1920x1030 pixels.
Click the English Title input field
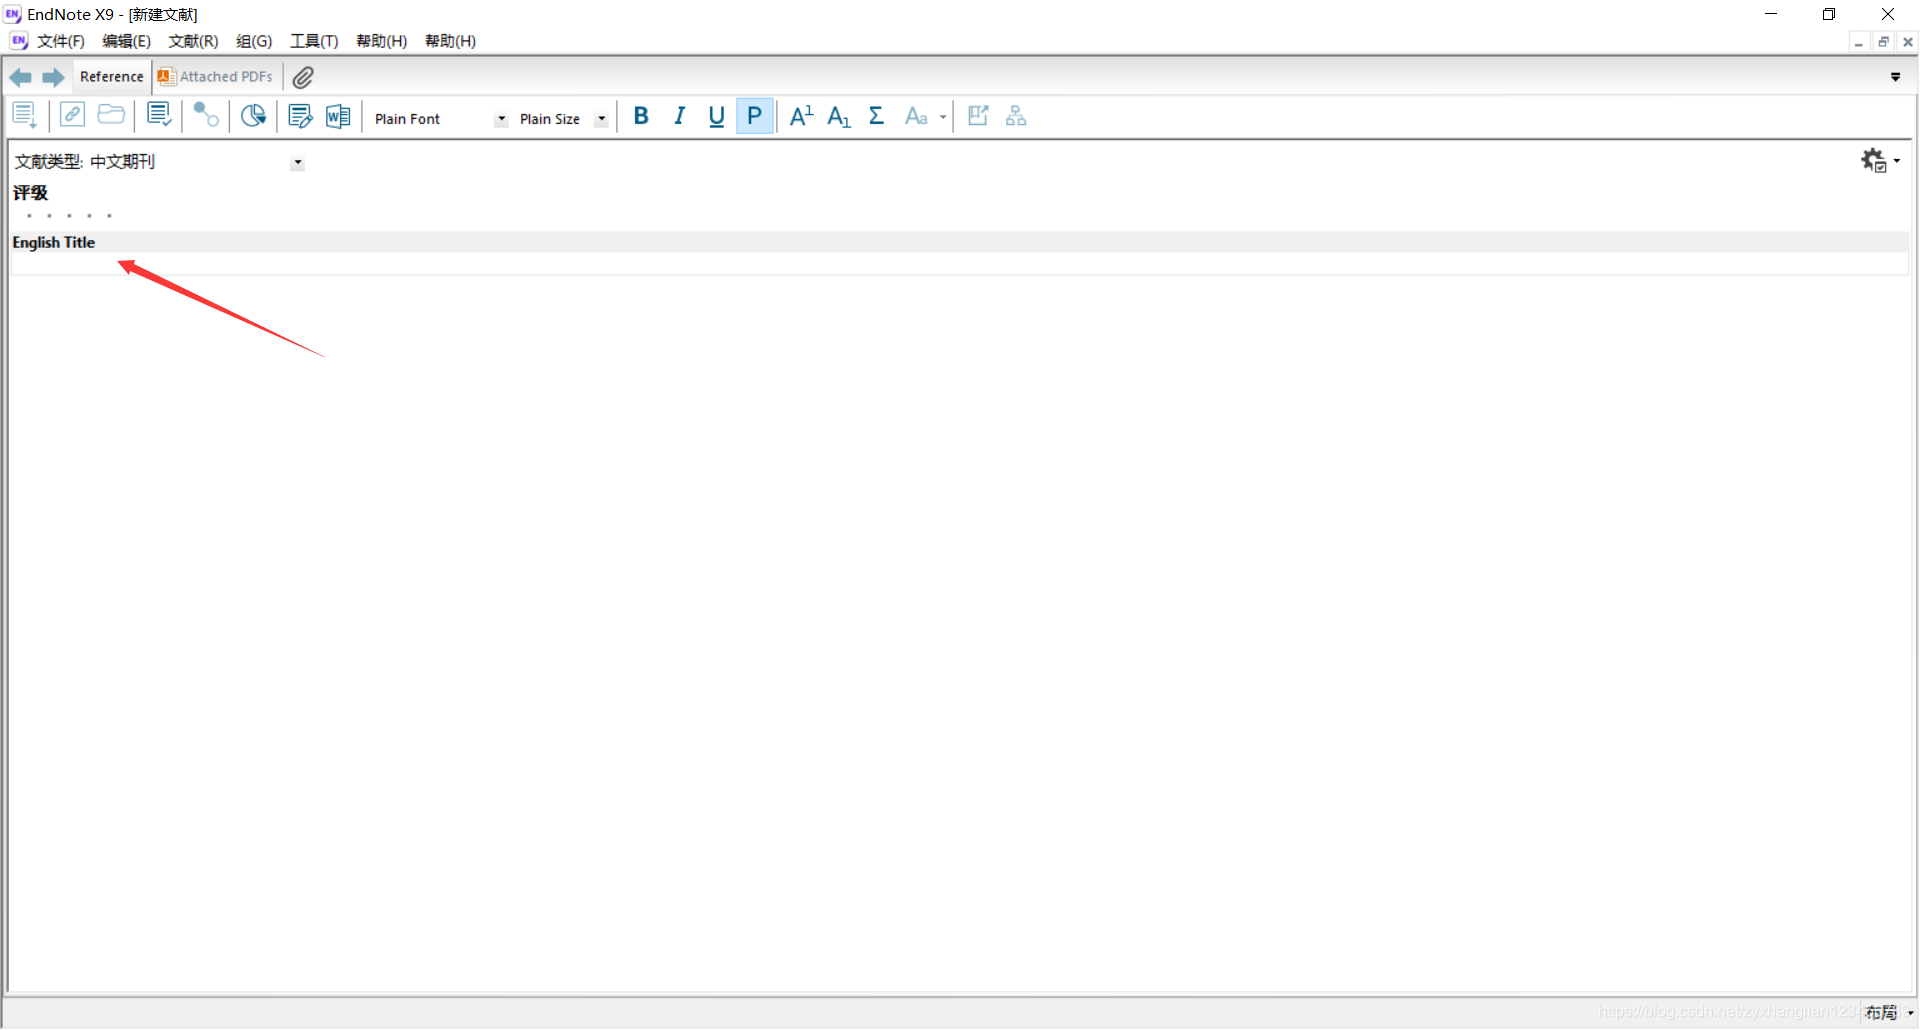tap(959, 264)
